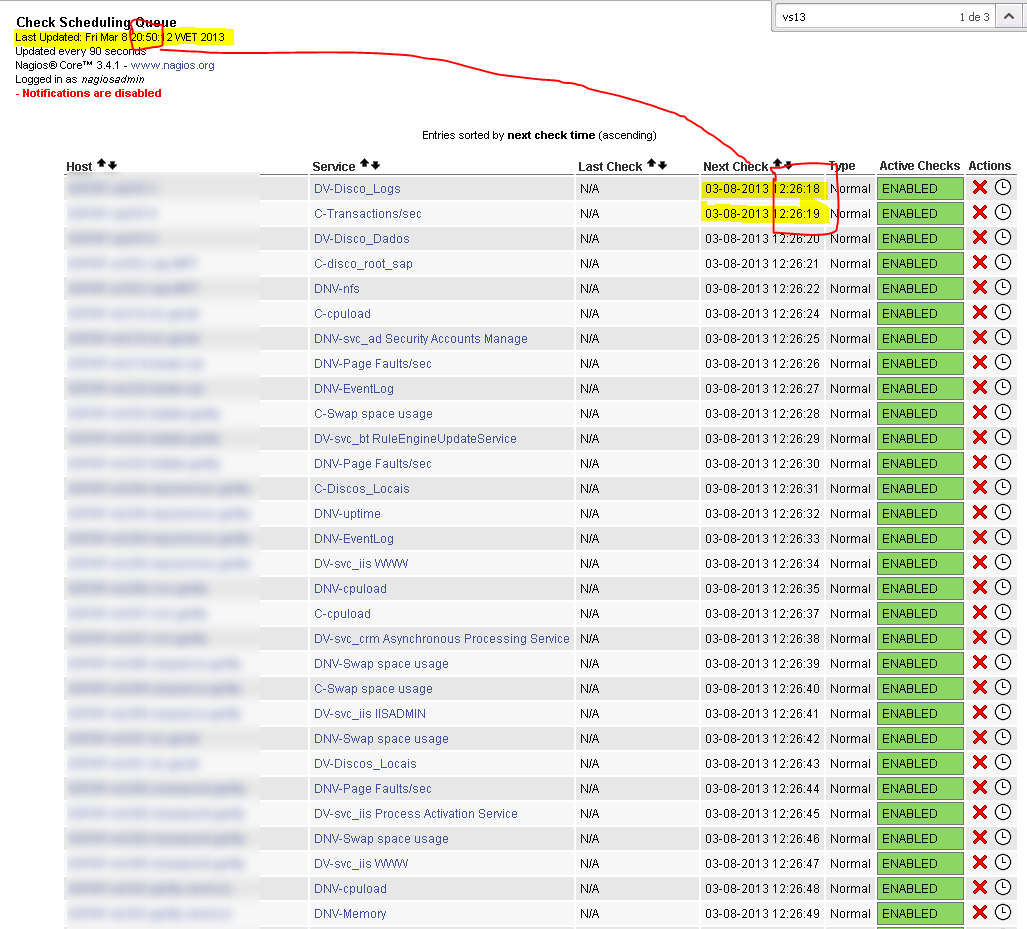The width and height of the screenshot is (1027, 929).
Task: Disable active checks for DNV-nfs
Action: (x=979, y=288)
